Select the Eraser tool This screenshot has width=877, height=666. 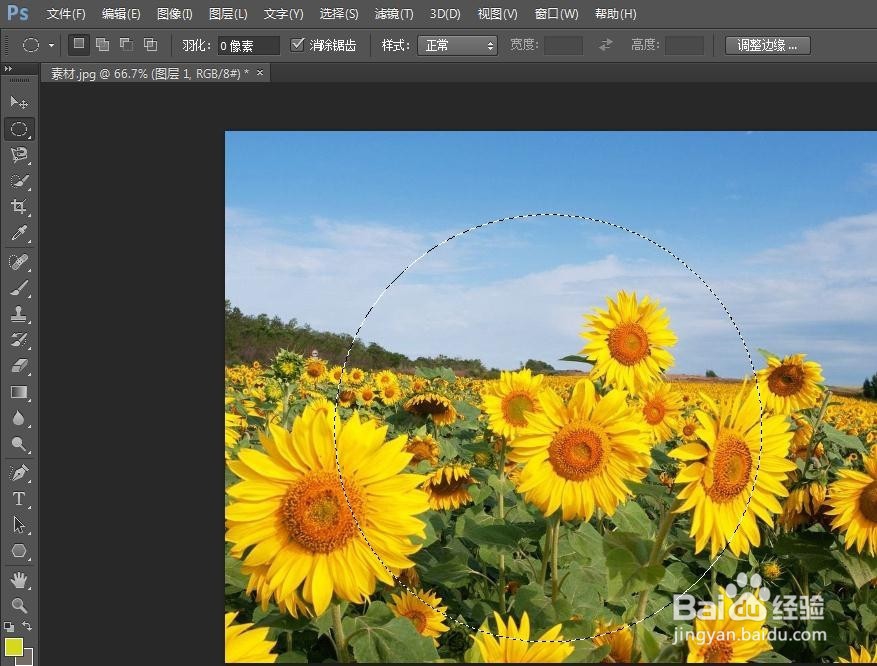click(x=18, y=366)
